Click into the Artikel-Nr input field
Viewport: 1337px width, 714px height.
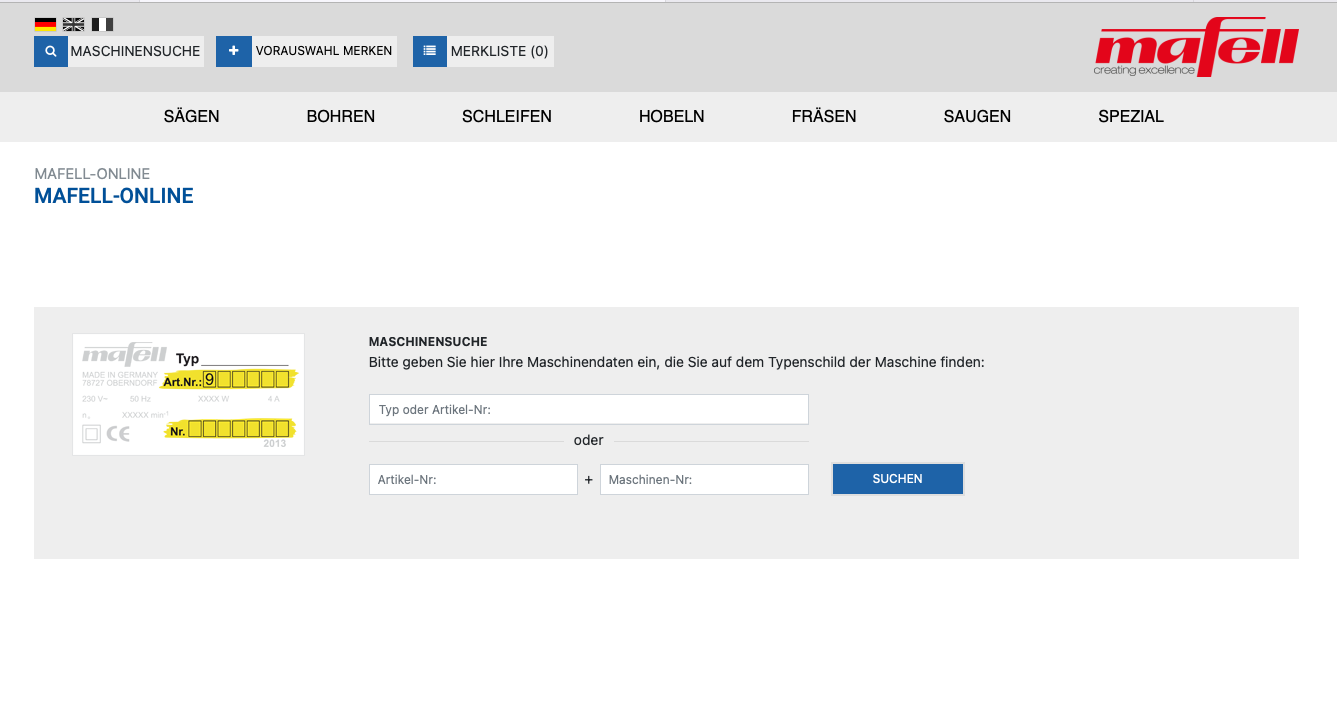[473, 480]
